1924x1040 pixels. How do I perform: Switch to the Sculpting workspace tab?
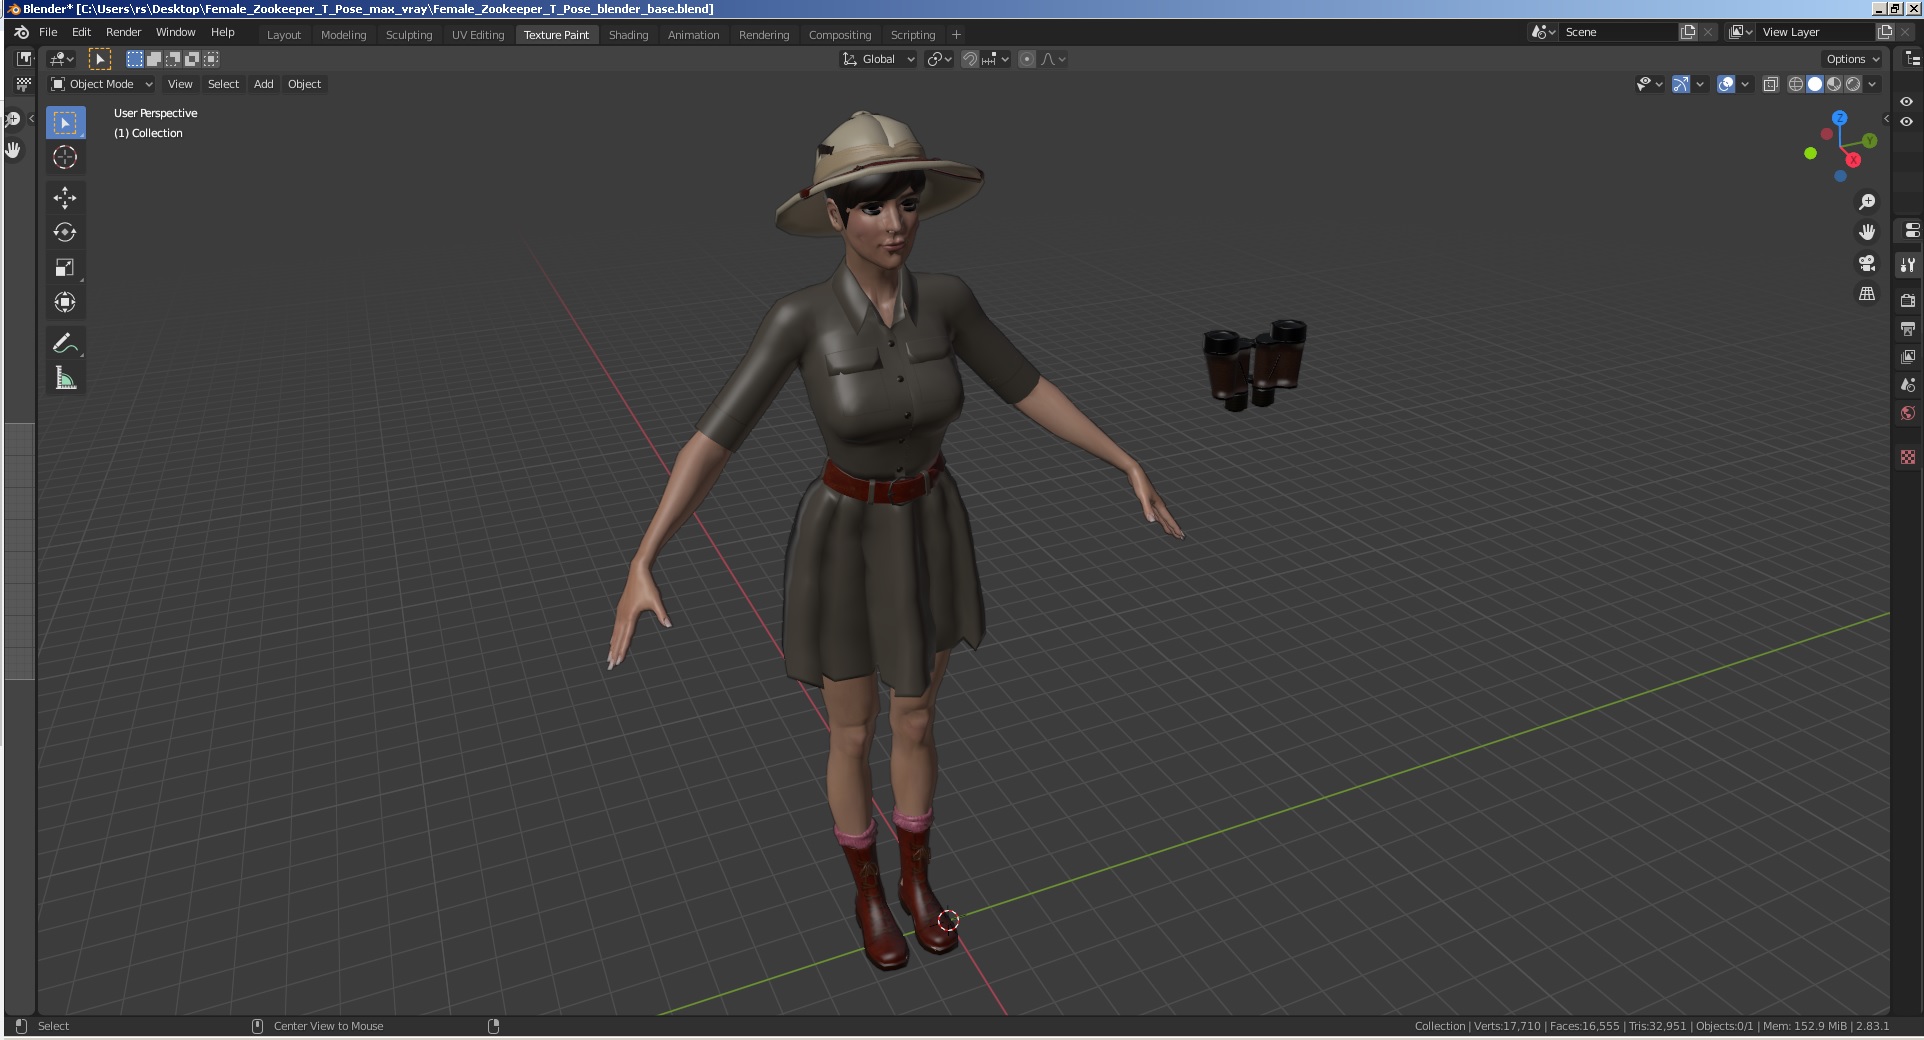tap(409, 35)
